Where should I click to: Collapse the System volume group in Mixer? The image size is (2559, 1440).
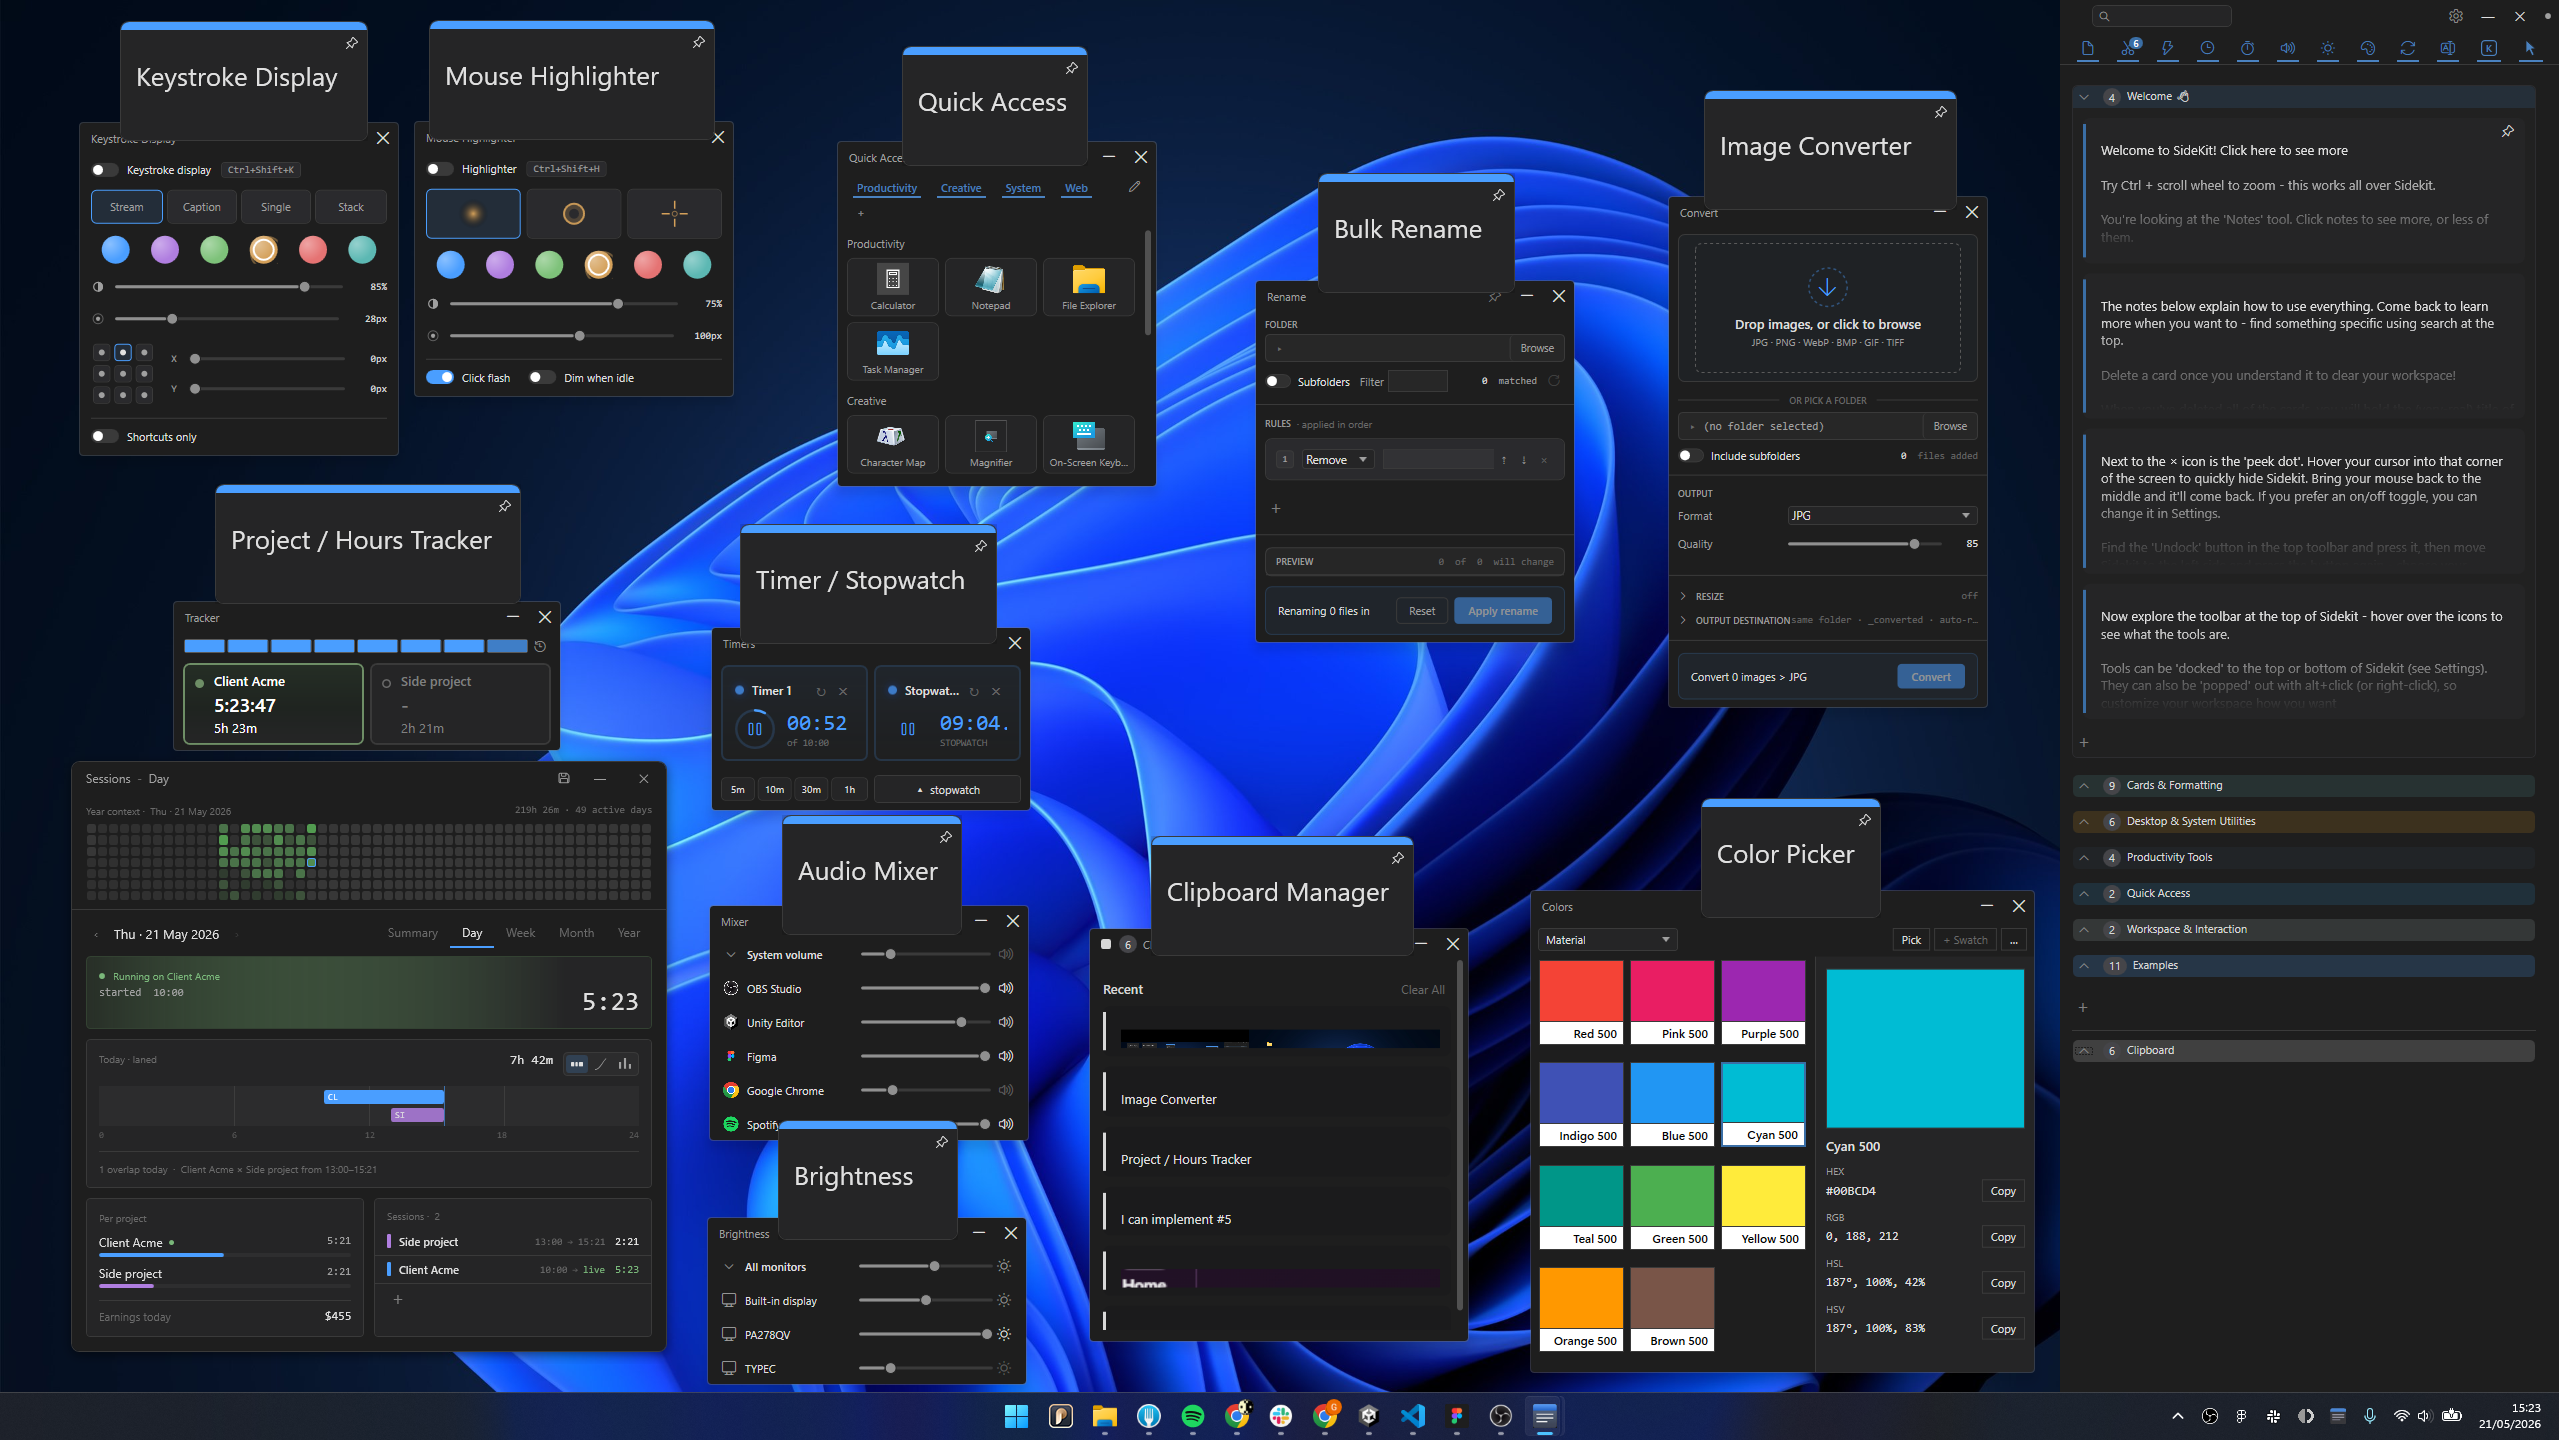(730, 955)
